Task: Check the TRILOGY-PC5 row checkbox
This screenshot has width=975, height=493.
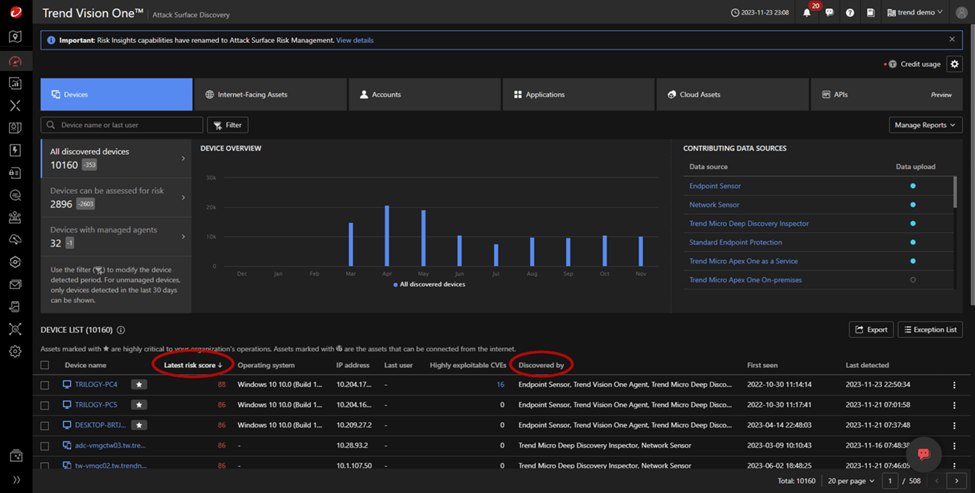Action: [x=45, y=405]
